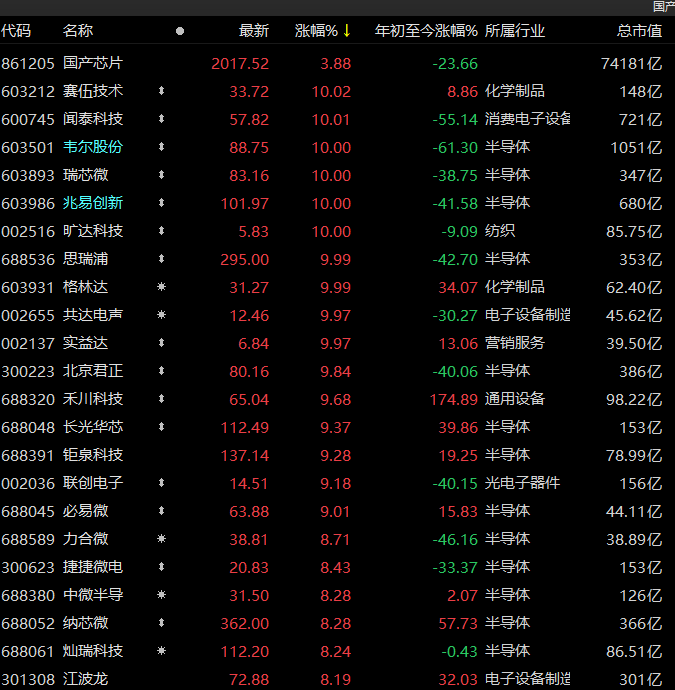Click the marker icon in 实益达 row
This screenshot has width=675, height=690.
161,343
